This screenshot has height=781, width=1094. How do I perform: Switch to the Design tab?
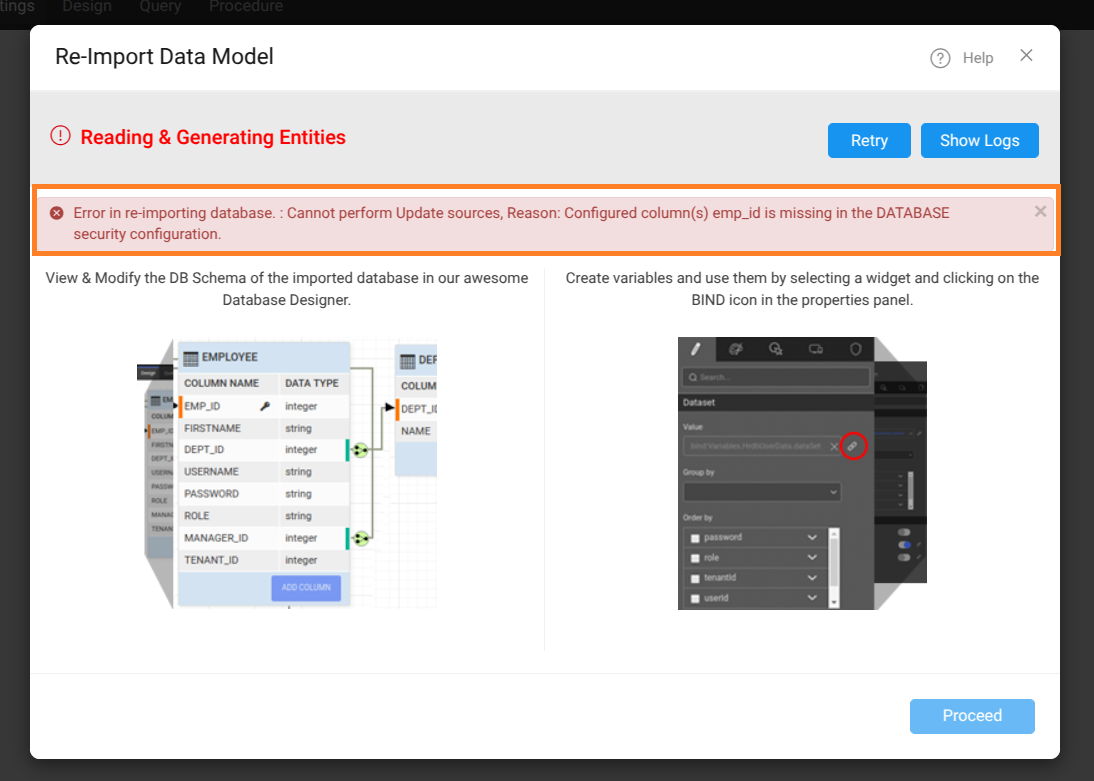point(87,7)
